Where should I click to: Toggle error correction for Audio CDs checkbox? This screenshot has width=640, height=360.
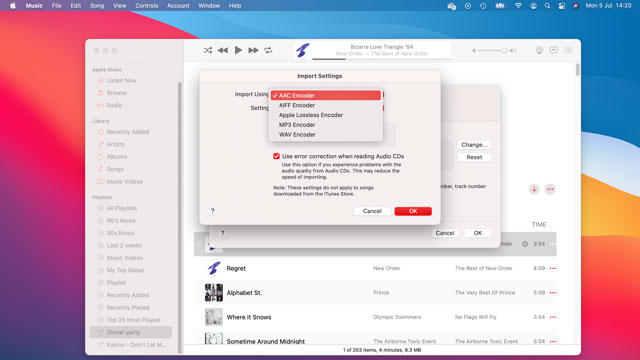pos(276,156)
